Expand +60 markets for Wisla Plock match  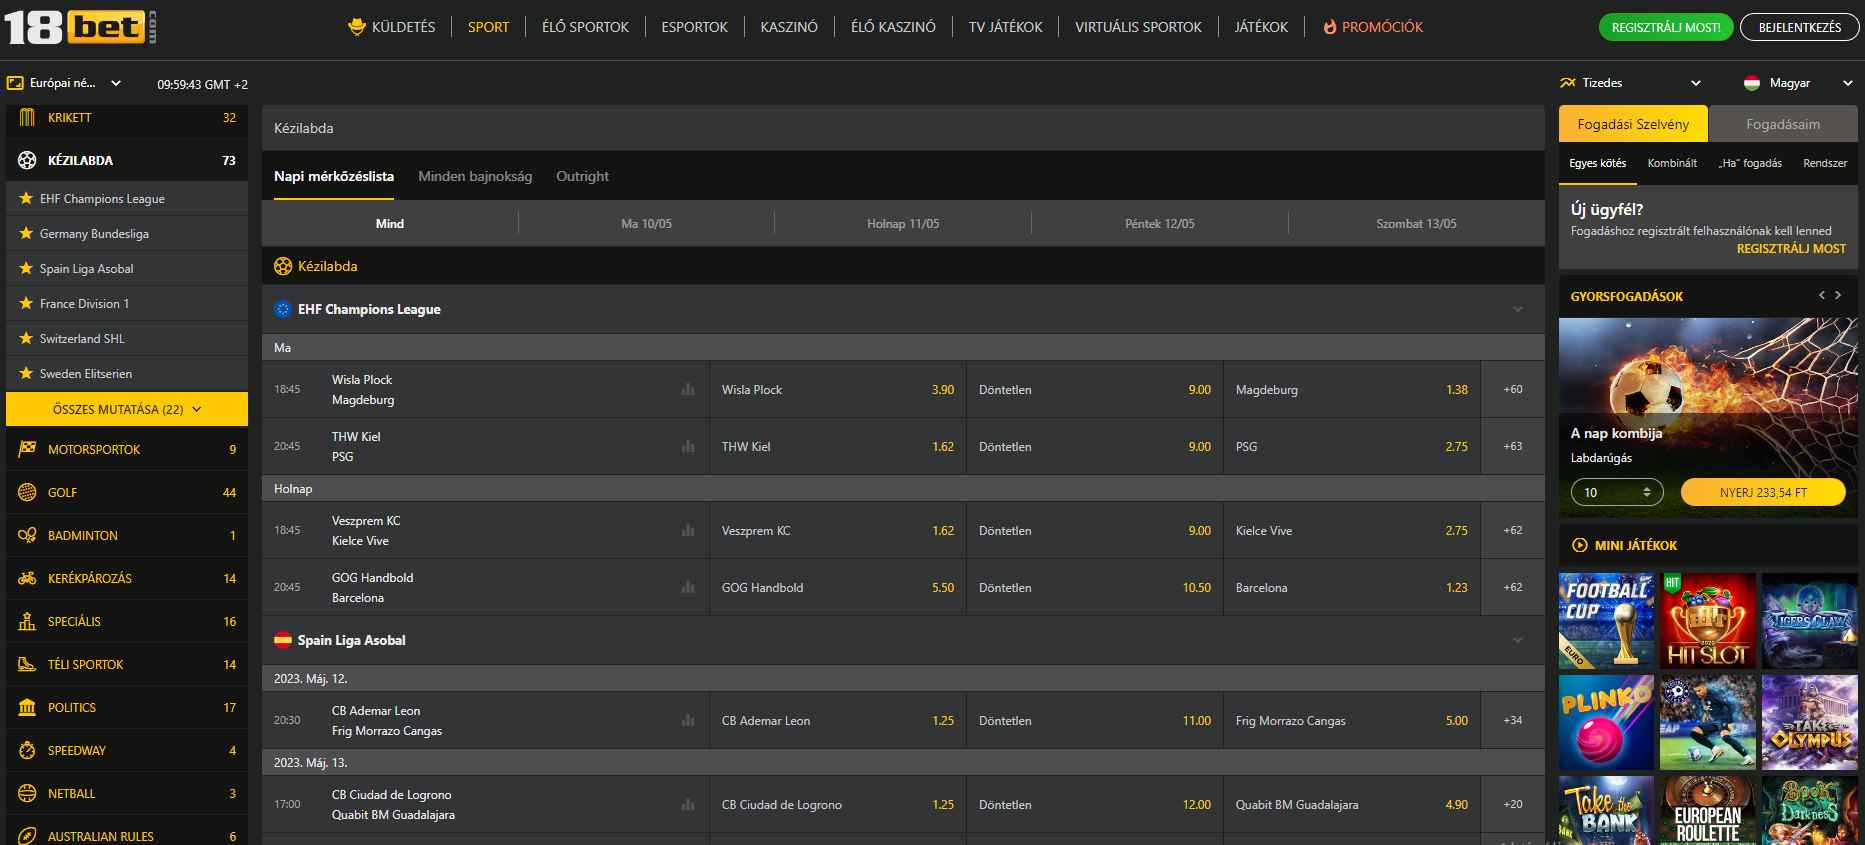pos(1513,390)
